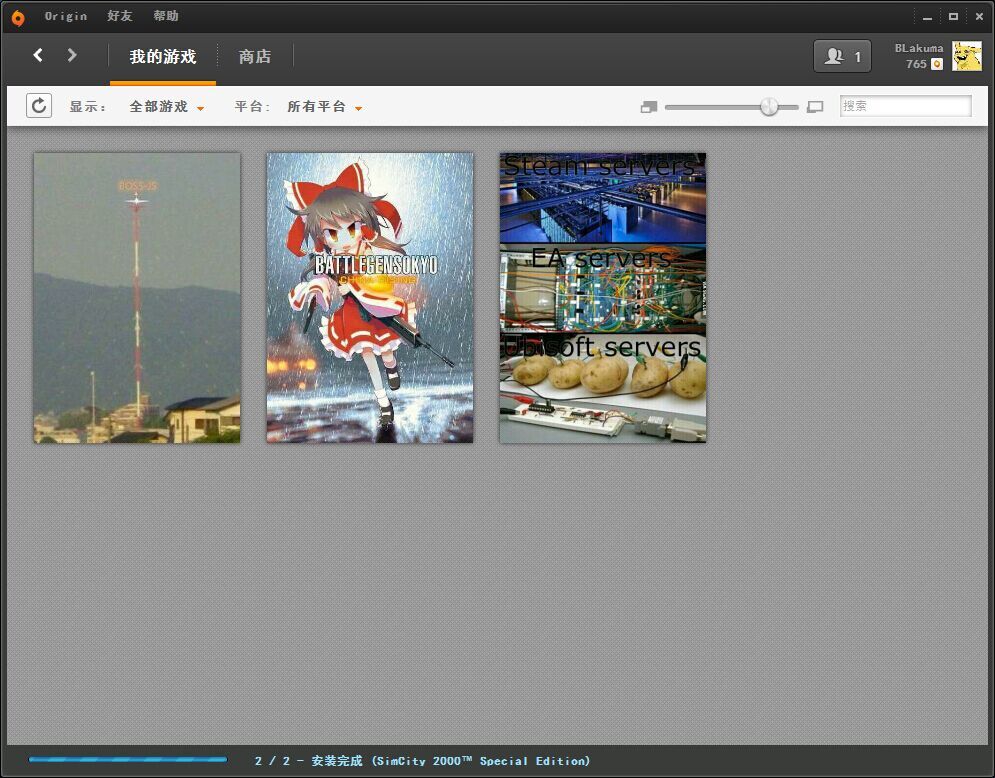Open the 帮助 menu
The height and width of the screenshot is (778, 995).
(166, 16)
